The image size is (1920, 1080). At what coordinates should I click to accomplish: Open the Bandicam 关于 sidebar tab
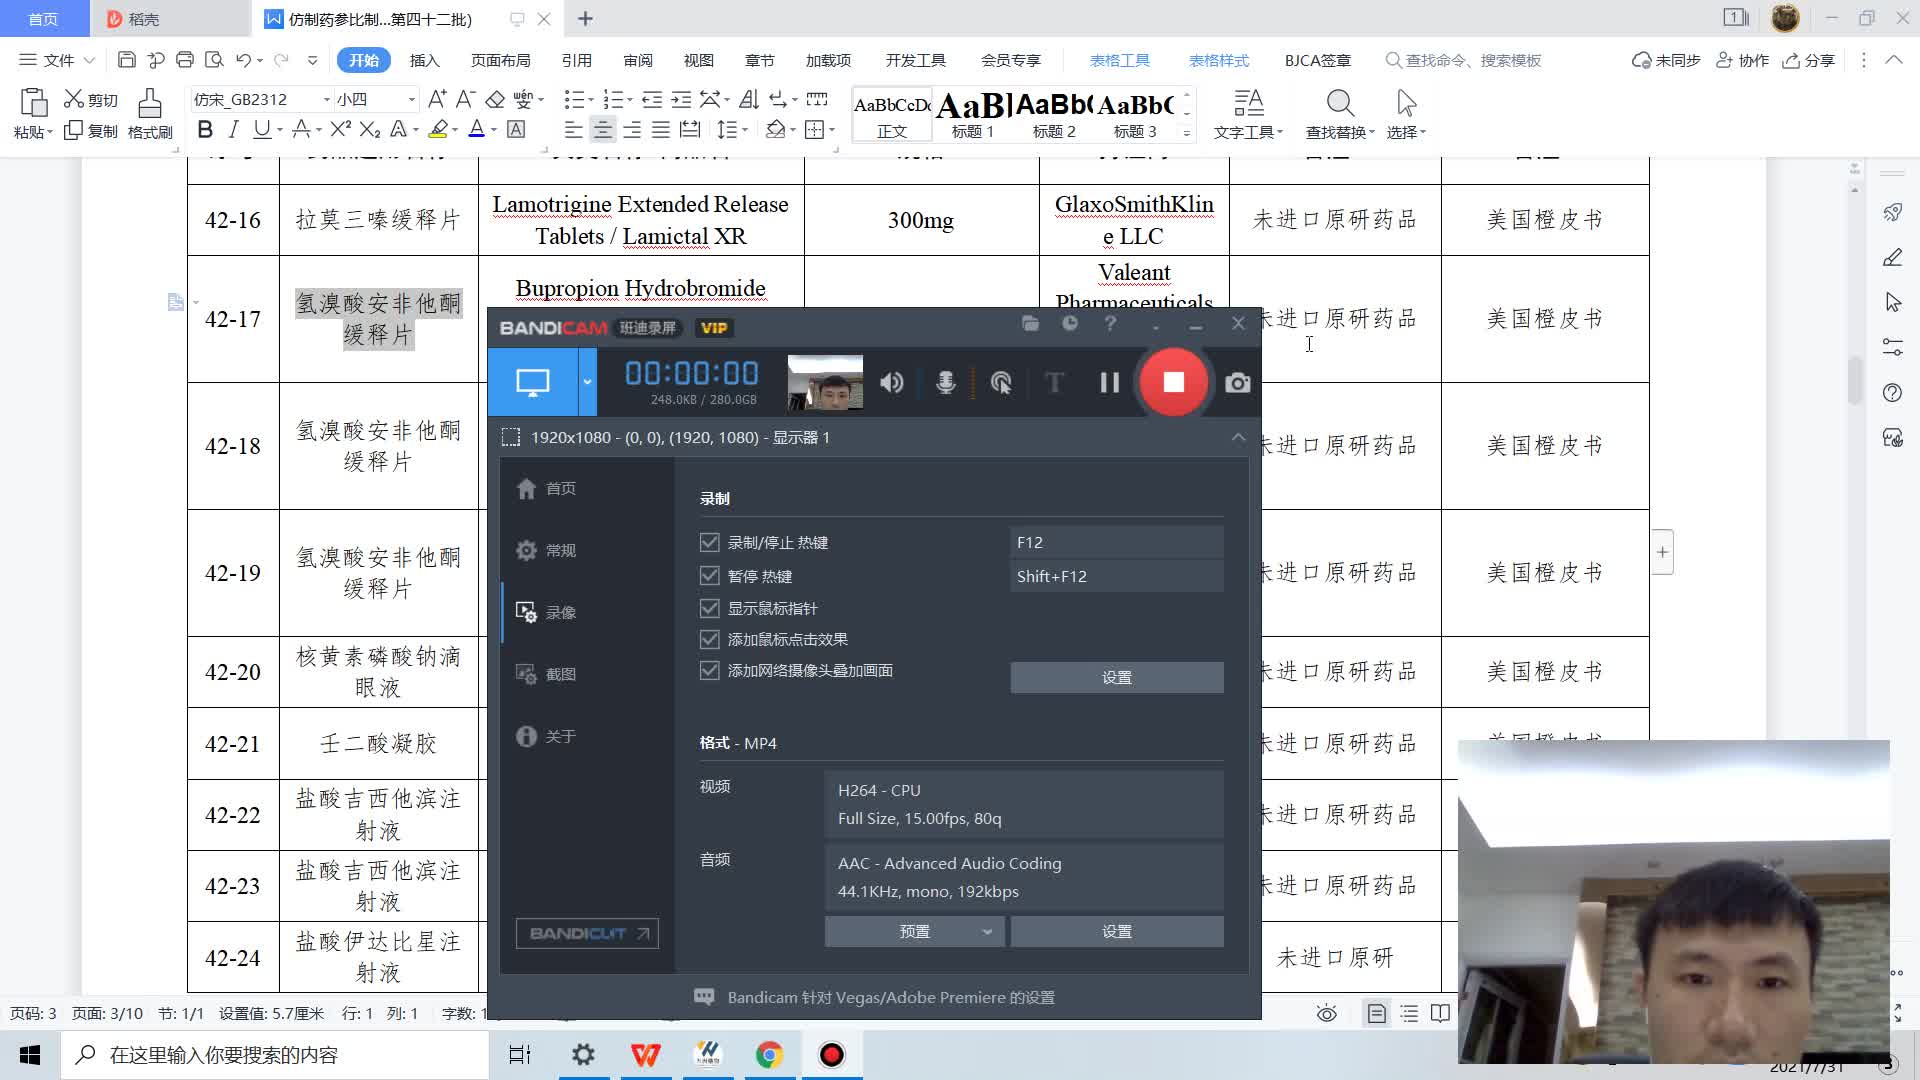point(586,736)
